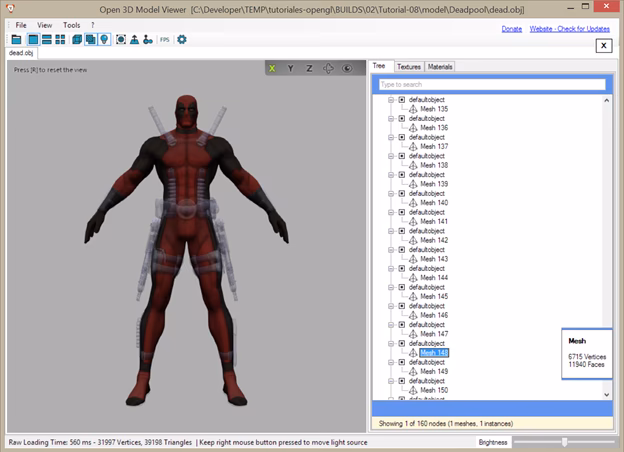Toggle the lighting bulb icon
This screenshot has height=452, width=624.
pos(104,39)
